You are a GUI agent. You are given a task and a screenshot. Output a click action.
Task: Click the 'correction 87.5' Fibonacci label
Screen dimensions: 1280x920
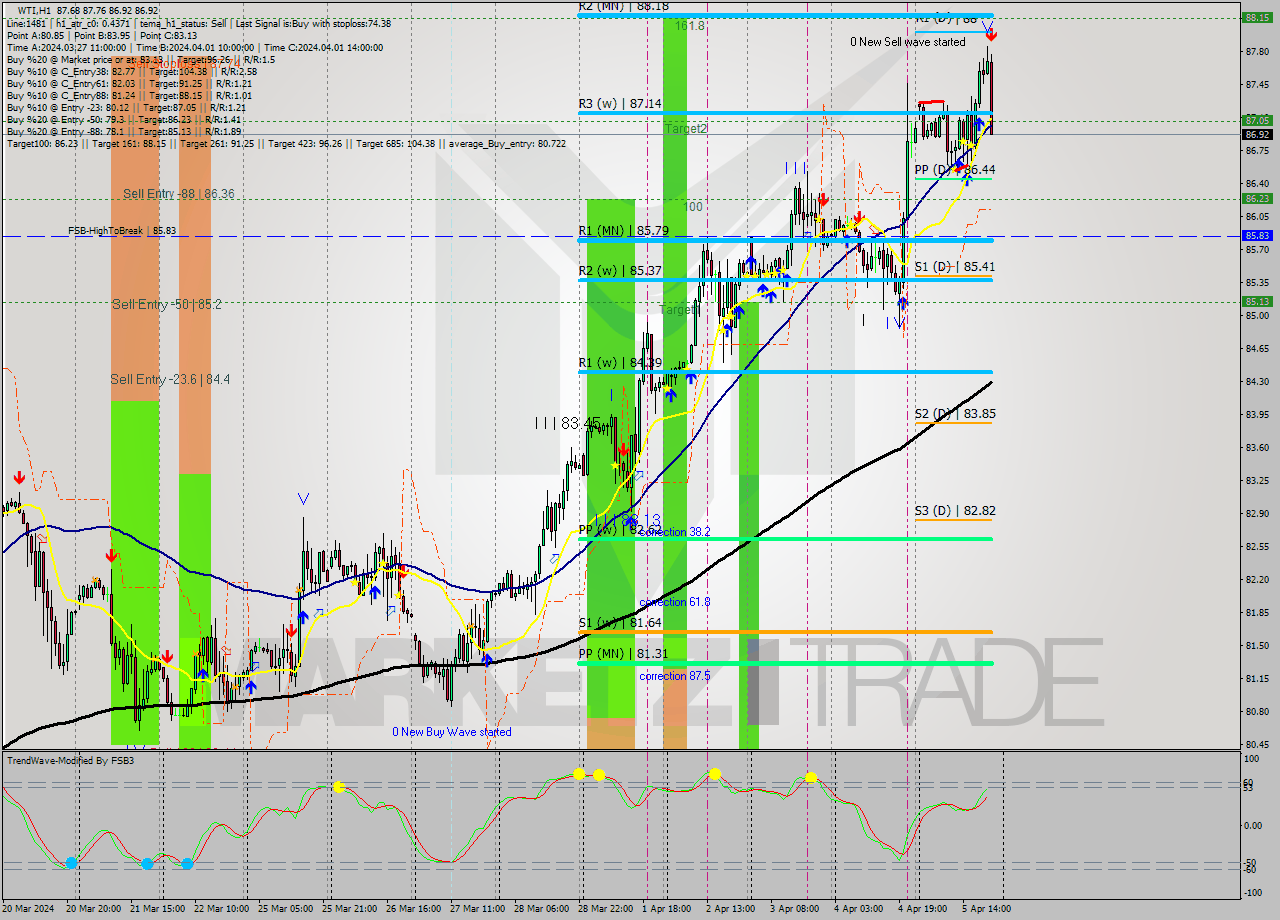tap(675, 676)
